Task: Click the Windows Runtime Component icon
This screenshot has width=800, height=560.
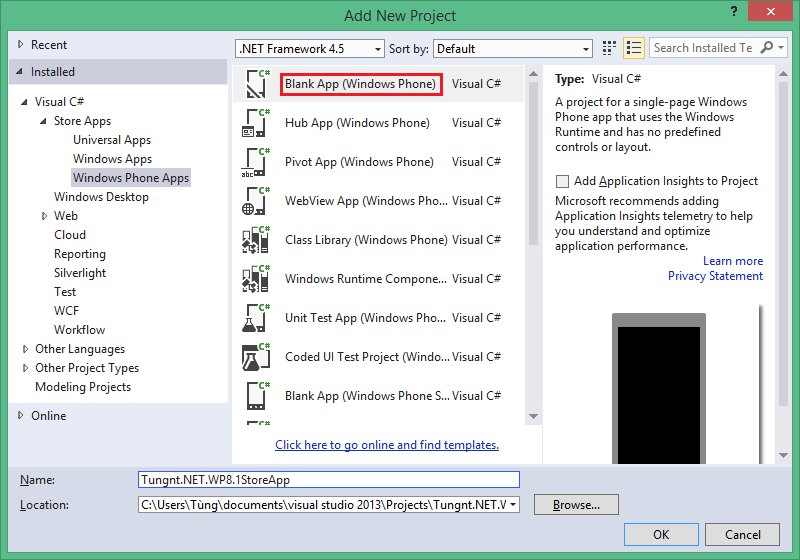Action: 256,279
